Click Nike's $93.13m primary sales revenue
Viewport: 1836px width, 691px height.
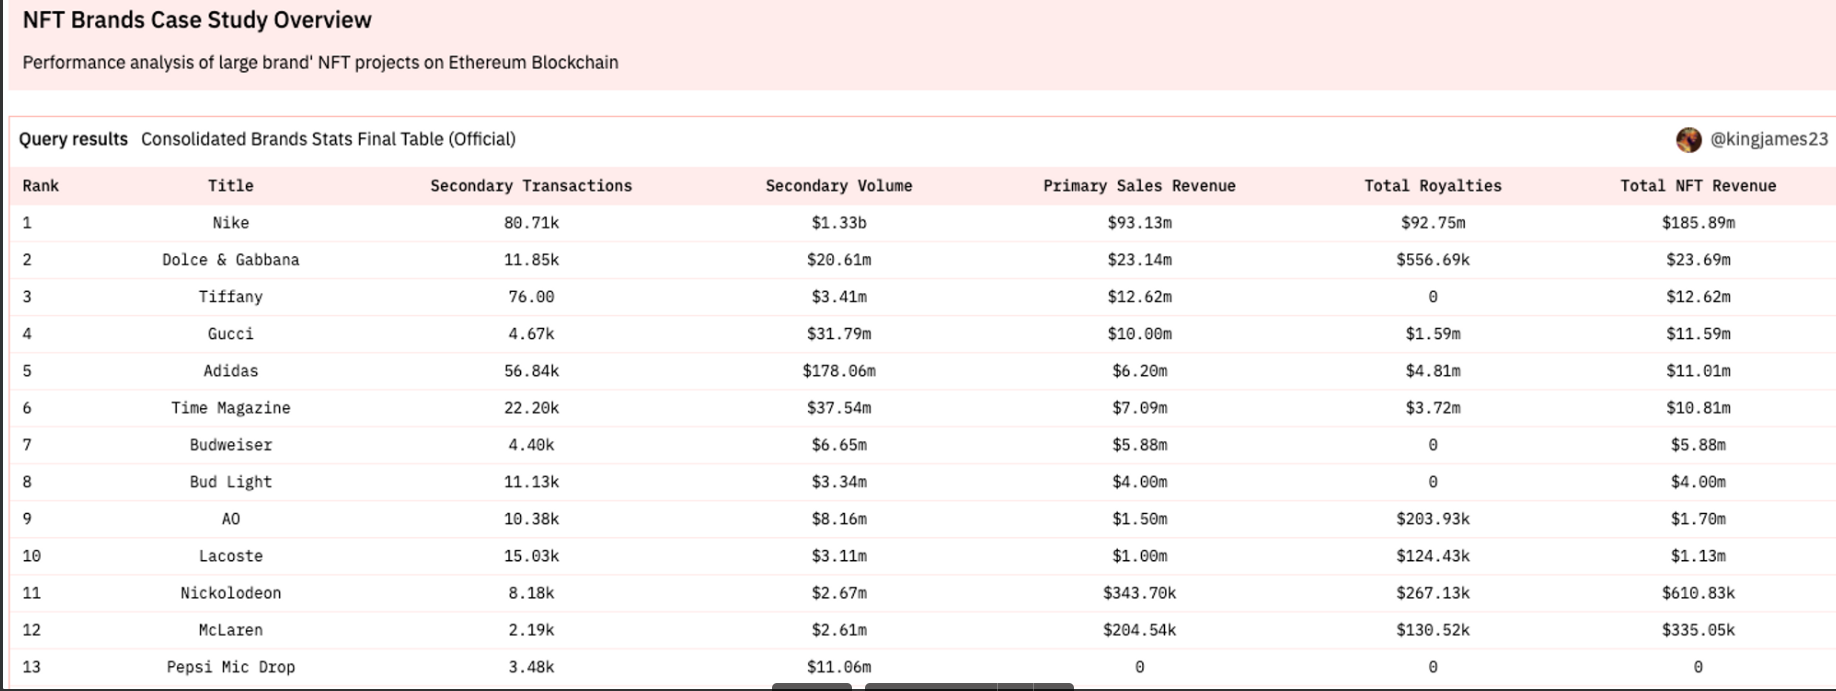click(1139, 223)
